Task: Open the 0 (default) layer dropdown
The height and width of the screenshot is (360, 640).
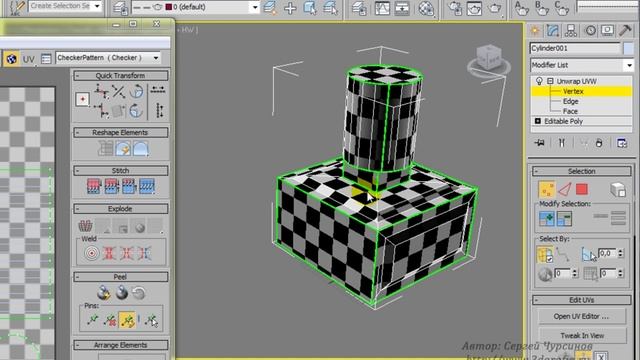Action: [255, 7]
